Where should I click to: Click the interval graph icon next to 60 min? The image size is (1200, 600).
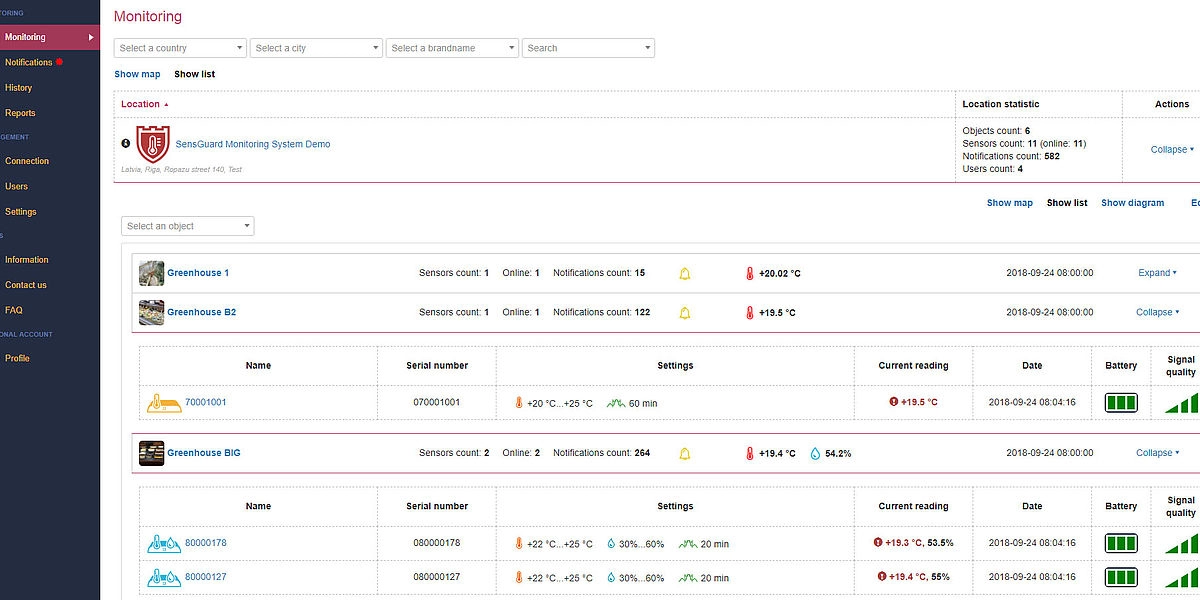(x=615, y=403)
